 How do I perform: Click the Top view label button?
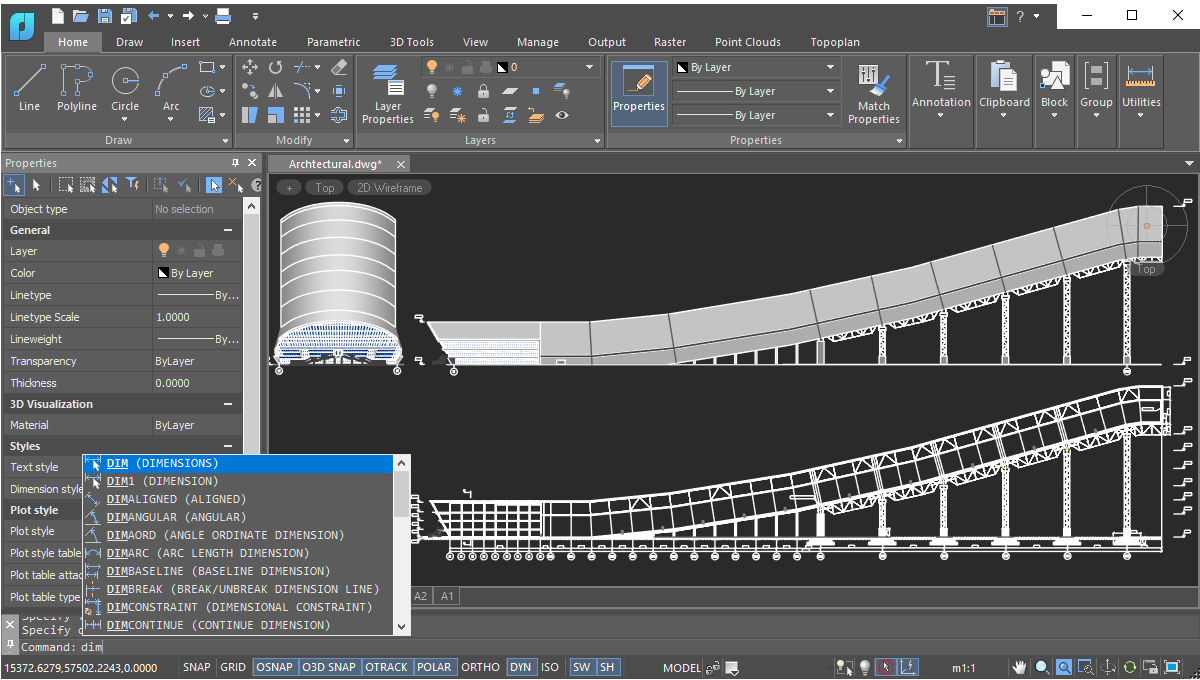tap(325, 187)
